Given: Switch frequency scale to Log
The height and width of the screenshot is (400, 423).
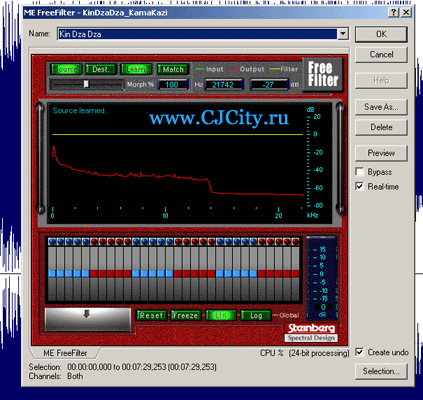Looking at the screenshot, I should point(256,315).
